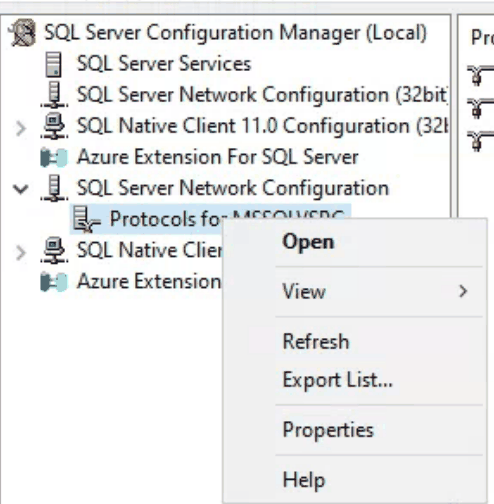Image resolution: width=494 pixels, height=504 pixels.
Task: Select SQL Server Configuration Manager (Local) root
Action: 235,33
